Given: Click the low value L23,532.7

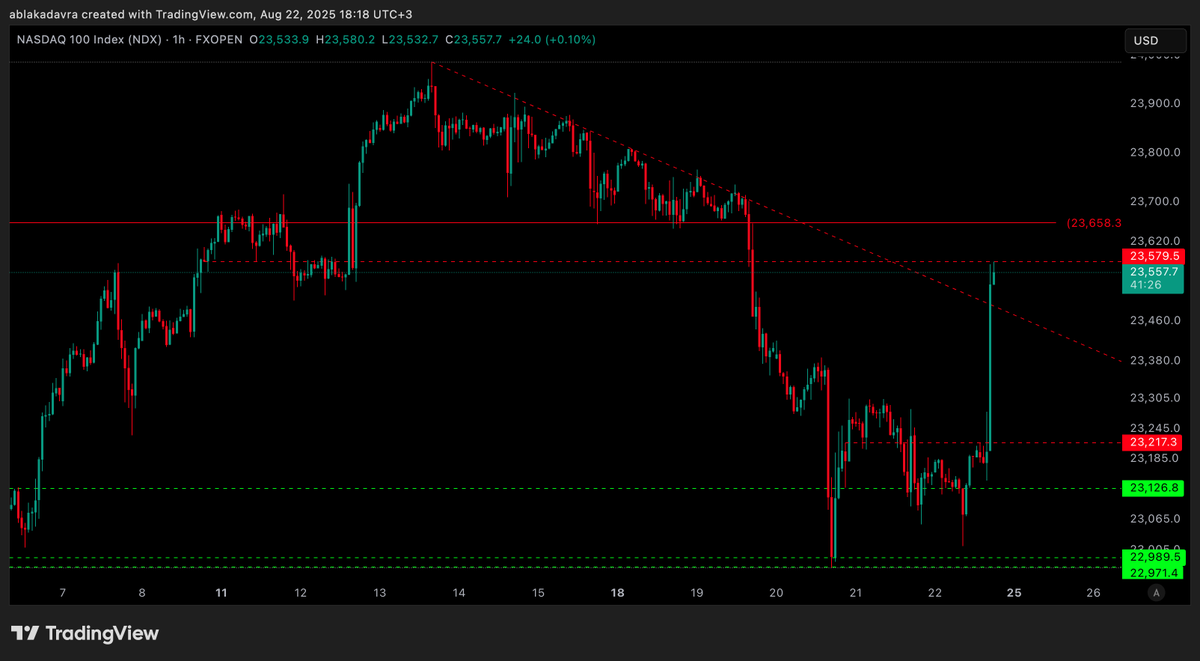Looking at the screenshot, I should [410, 39].
